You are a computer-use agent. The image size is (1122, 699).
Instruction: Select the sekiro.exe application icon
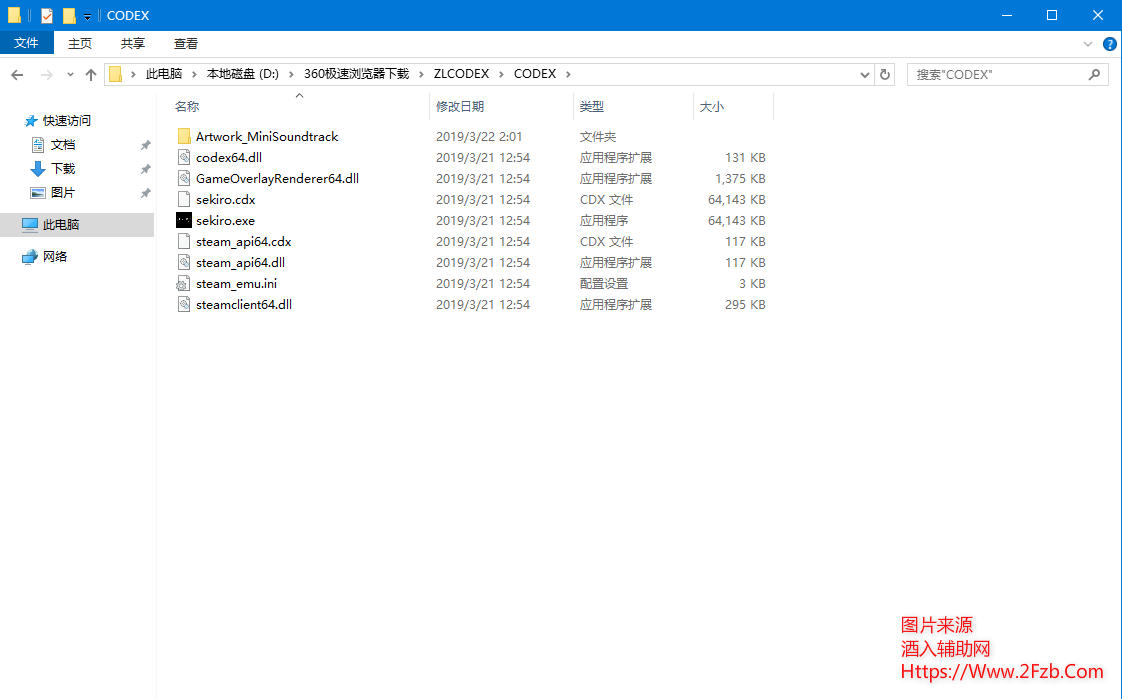(x=185, y=220)
